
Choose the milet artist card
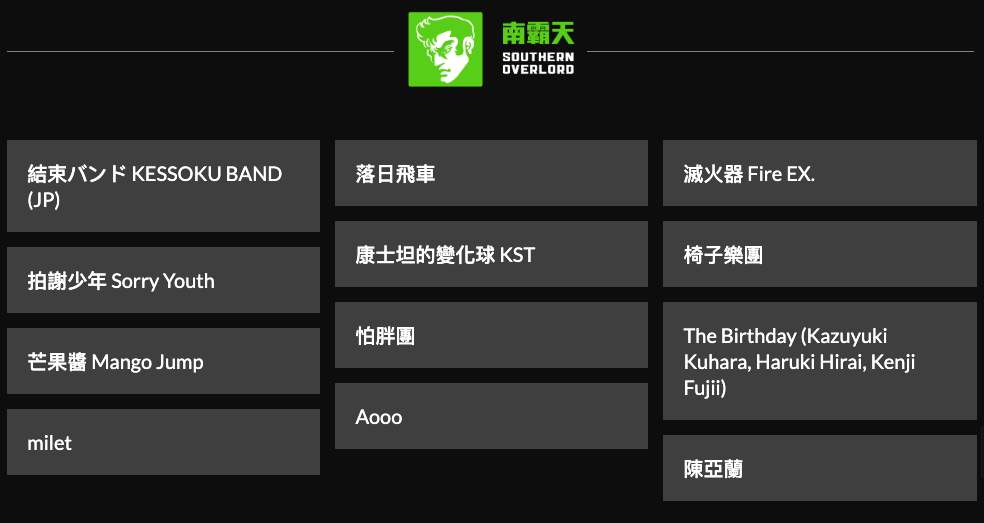pos(163,442)
